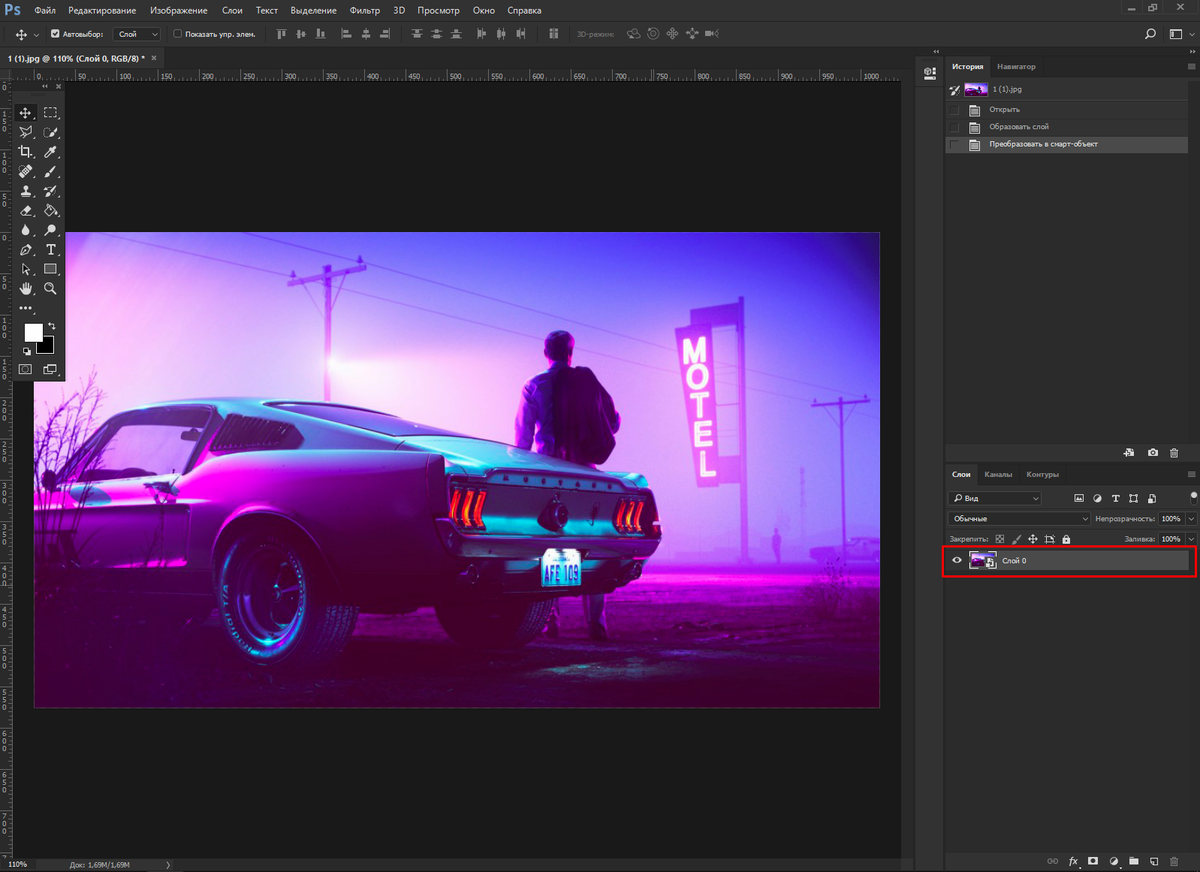
Task: Toggle Показать упр. элем. checkbox
Action: tap(177, 34)
